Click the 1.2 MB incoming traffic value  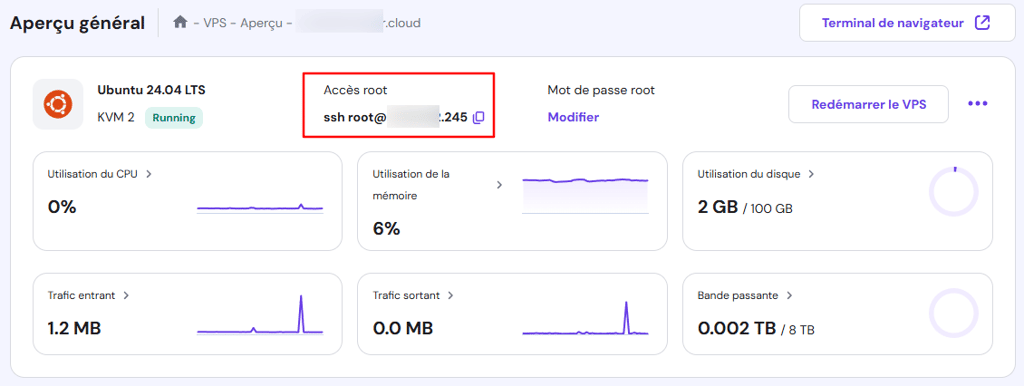(x=74, y=328)
